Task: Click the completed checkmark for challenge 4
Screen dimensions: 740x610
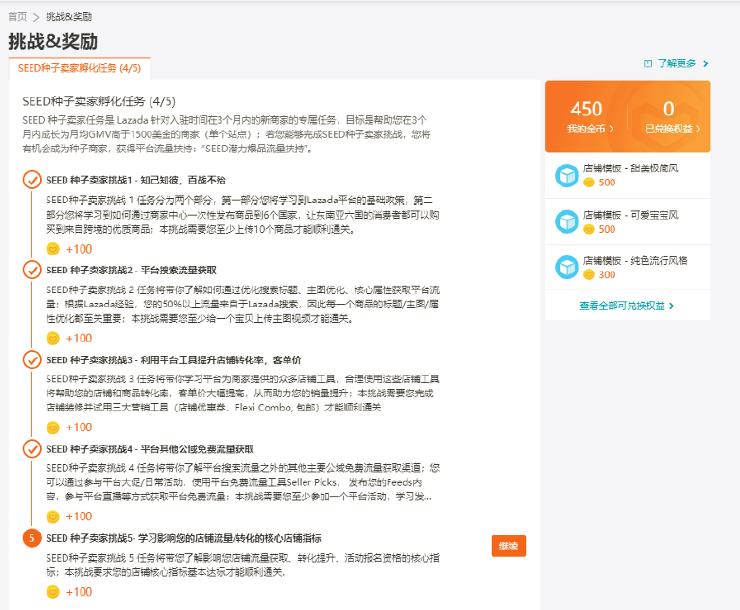Action: click(32, 448)
